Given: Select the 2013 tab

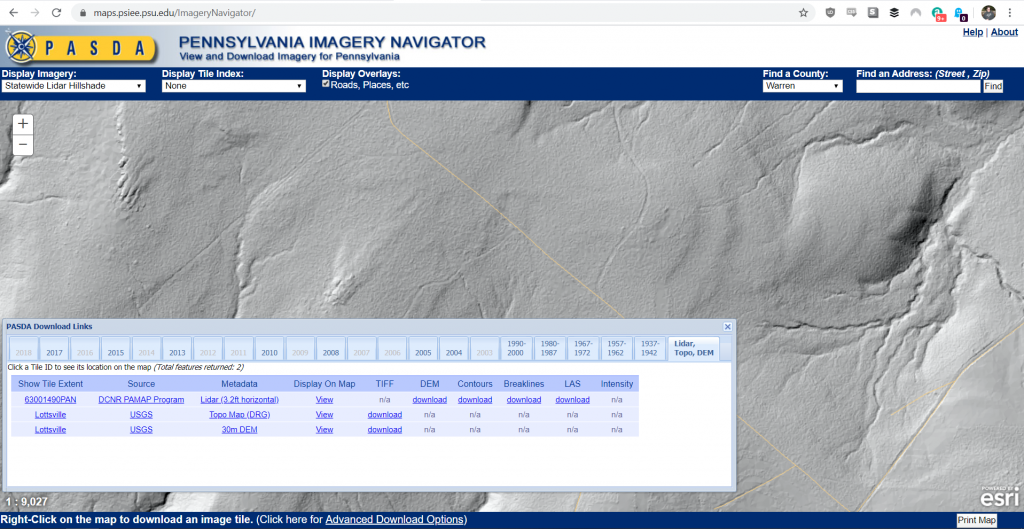Looking at the screenshot, I should coord(178,349).
